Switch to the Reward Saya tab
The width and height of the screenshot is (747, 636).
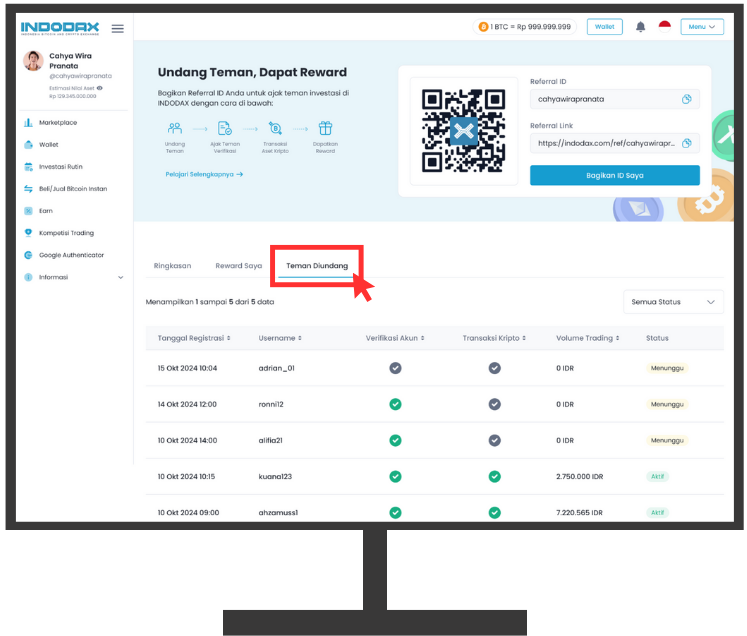click(x=239, y=266)
